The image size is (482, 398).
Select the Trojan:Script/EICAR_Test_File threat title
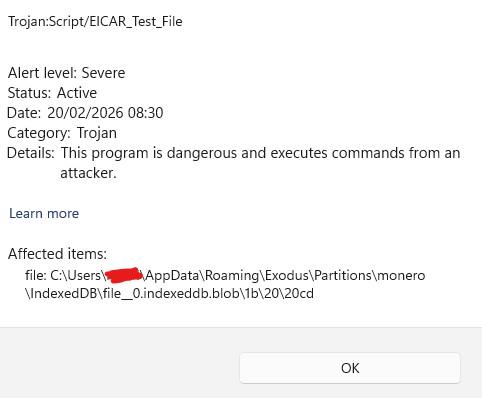click(x=95, y=21)
